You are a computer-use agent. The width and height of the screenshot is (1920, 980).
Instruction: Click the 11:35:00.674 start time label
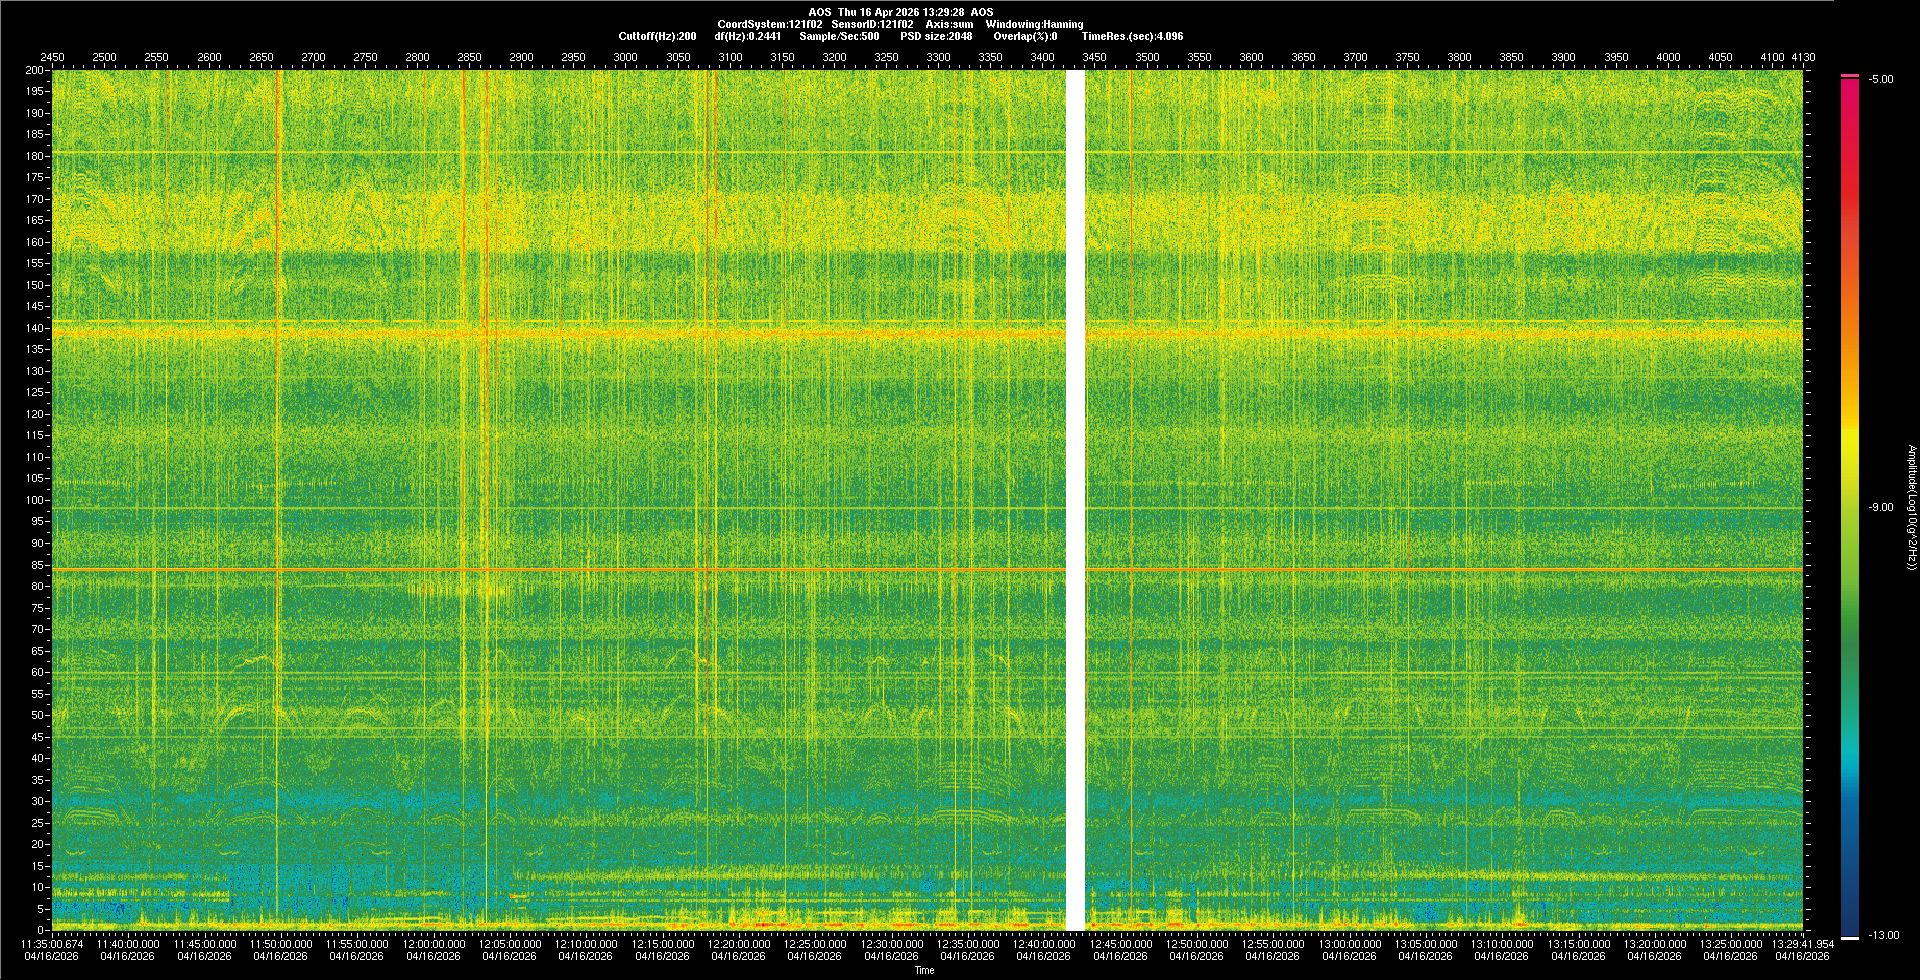tap(52, 943)
